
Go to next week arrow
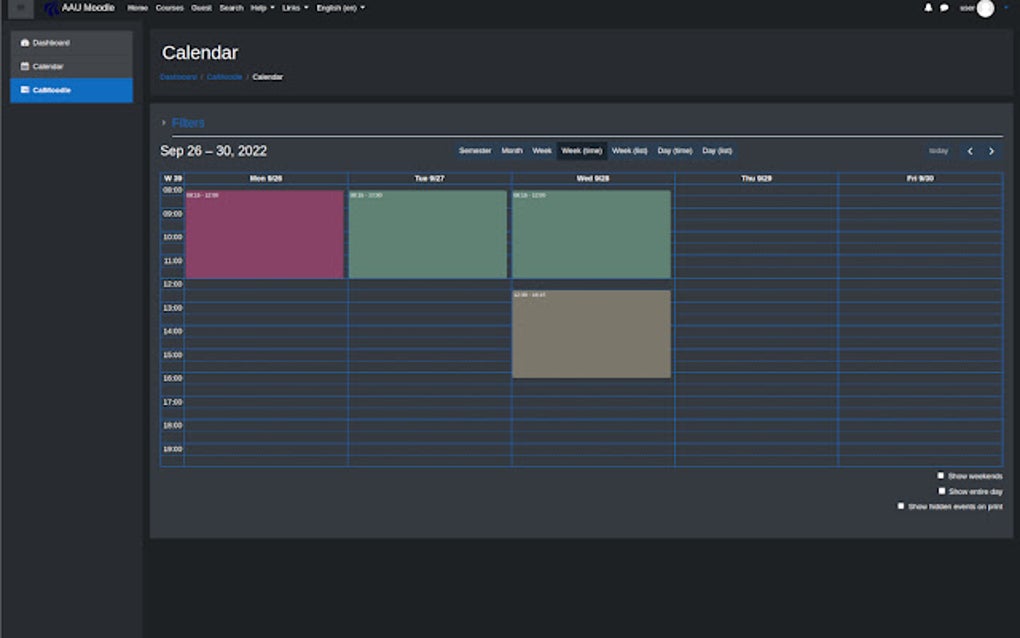[991, 151]
